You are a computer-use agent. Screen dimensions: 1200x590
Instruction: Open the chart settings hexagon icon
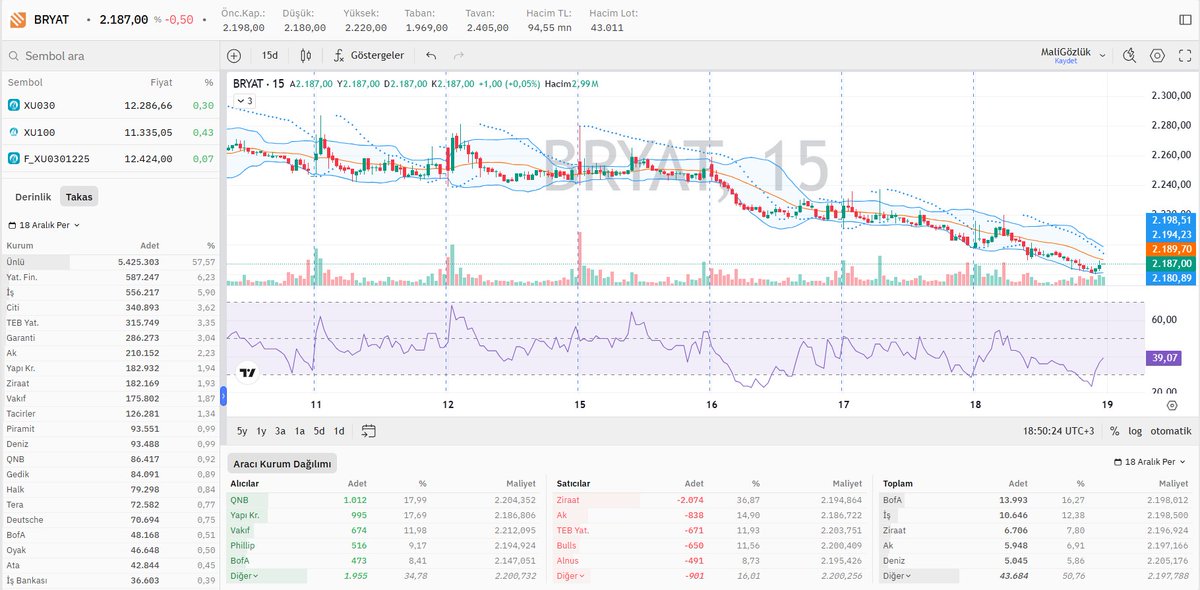(x=1158, y=56)
